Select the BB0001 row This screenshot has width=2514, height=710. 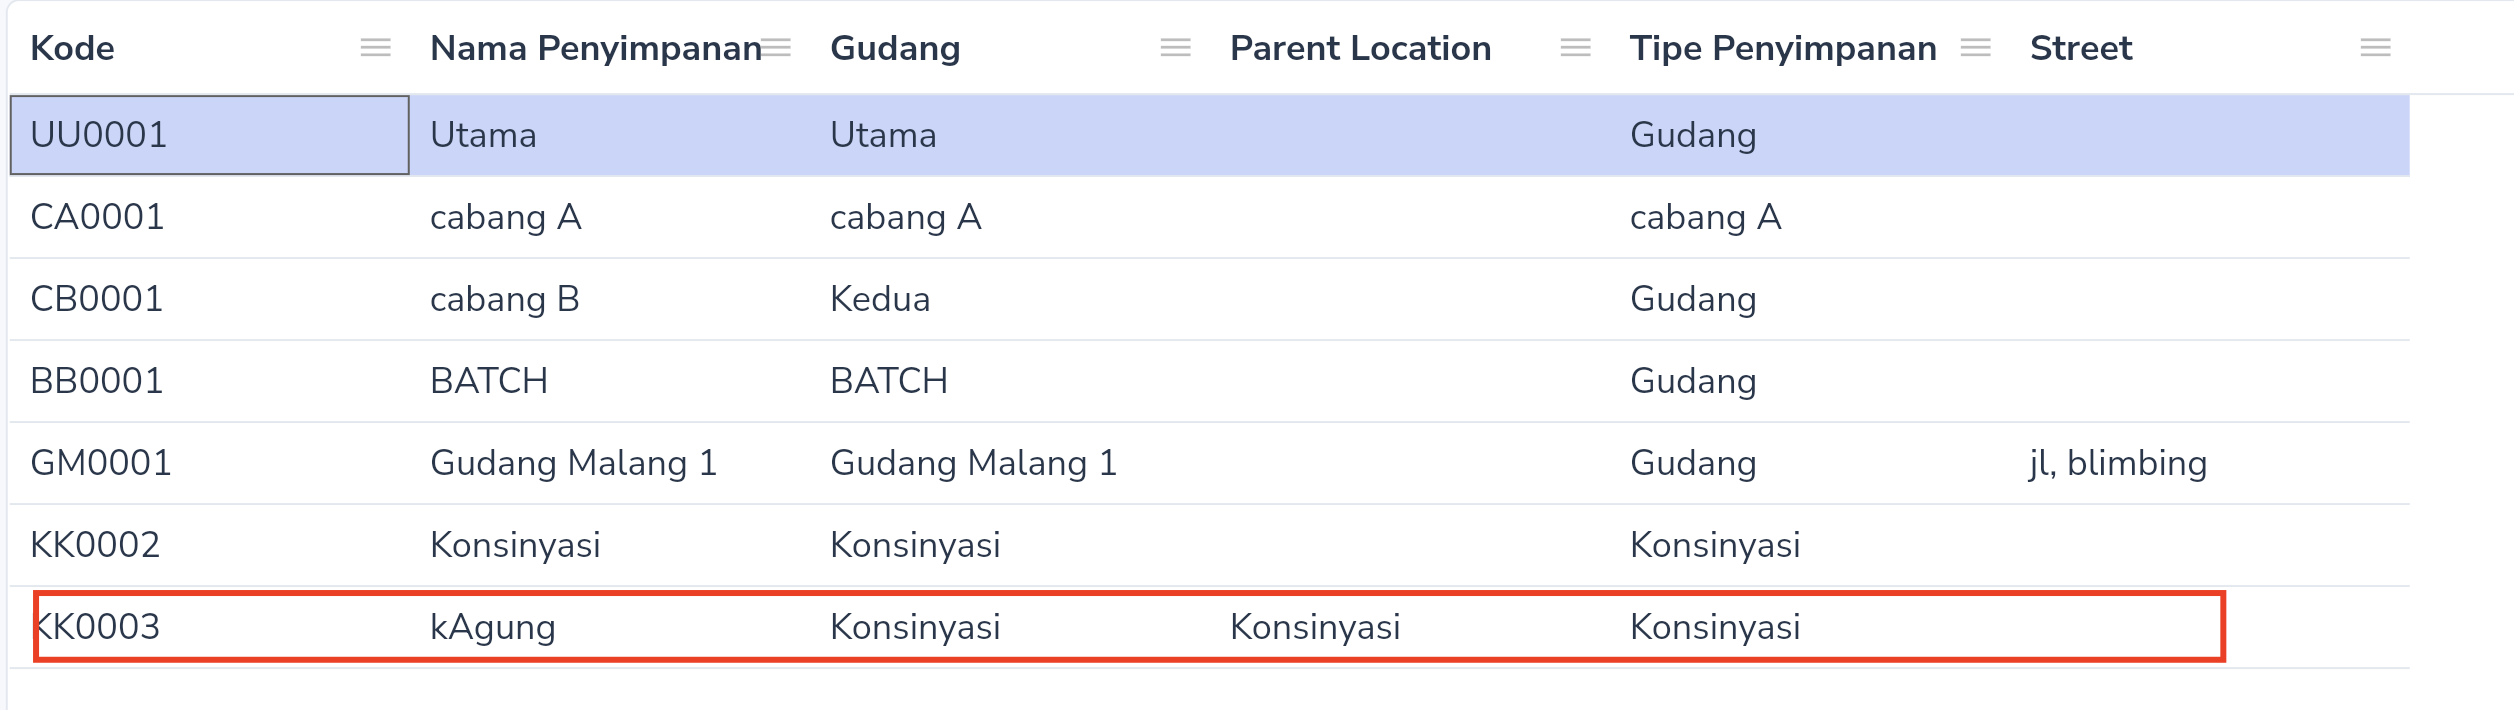(x=1210, y=381)
